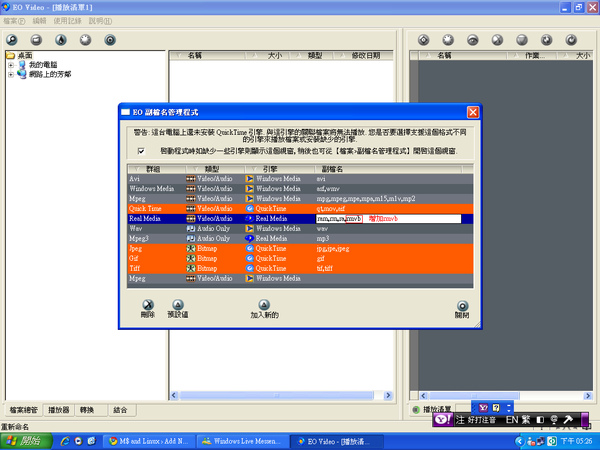This screenshot has height=450, width=600.
Task: Click the file list horizontal scrollbar thumb
Action: pos(276,395)
